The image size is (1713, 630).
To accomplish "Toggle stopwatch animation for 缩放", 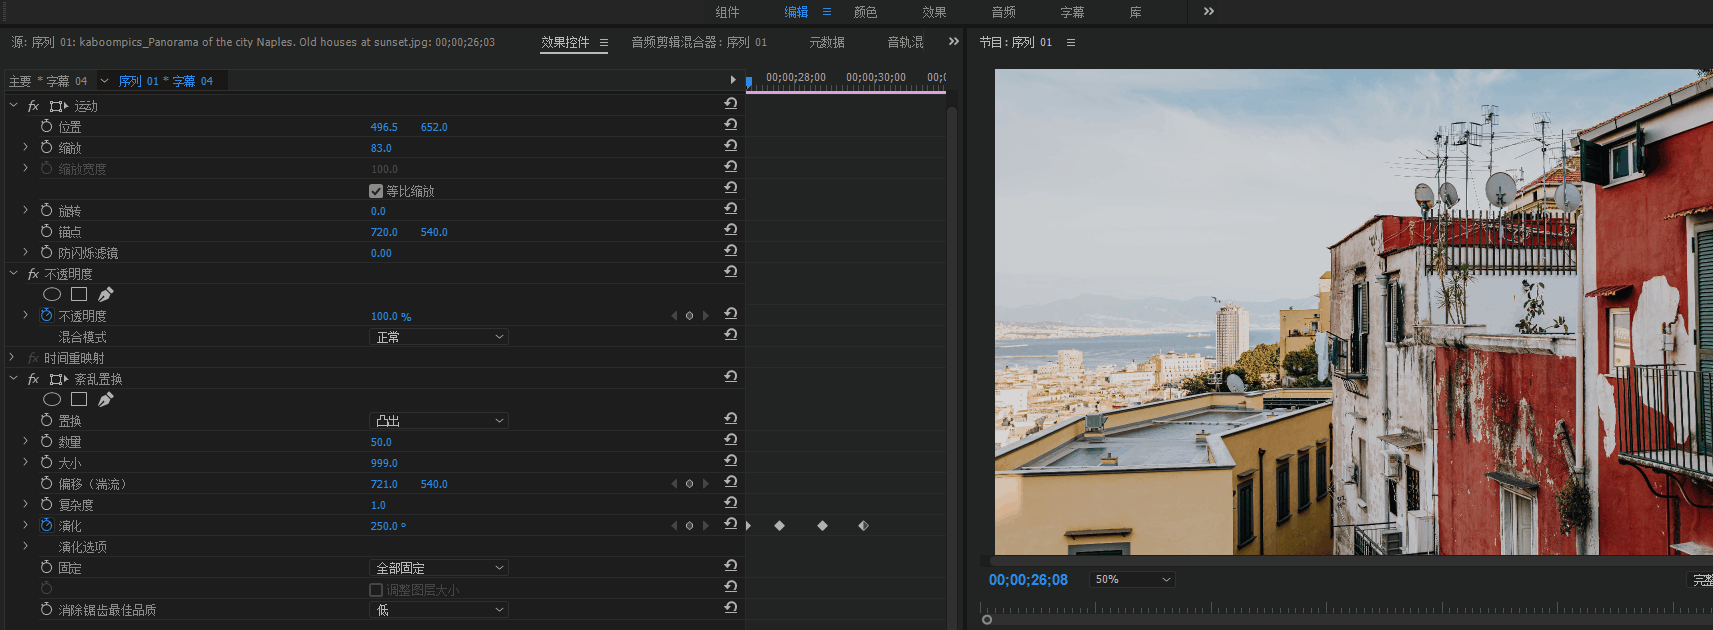I will pos(46,147).
